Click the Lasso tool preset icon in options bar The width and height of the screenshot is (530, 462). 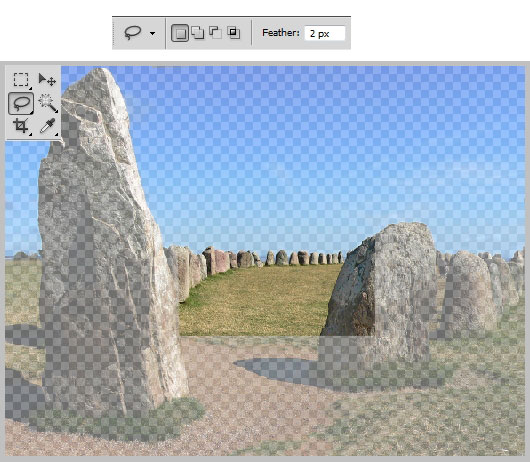tap(133, 33)
